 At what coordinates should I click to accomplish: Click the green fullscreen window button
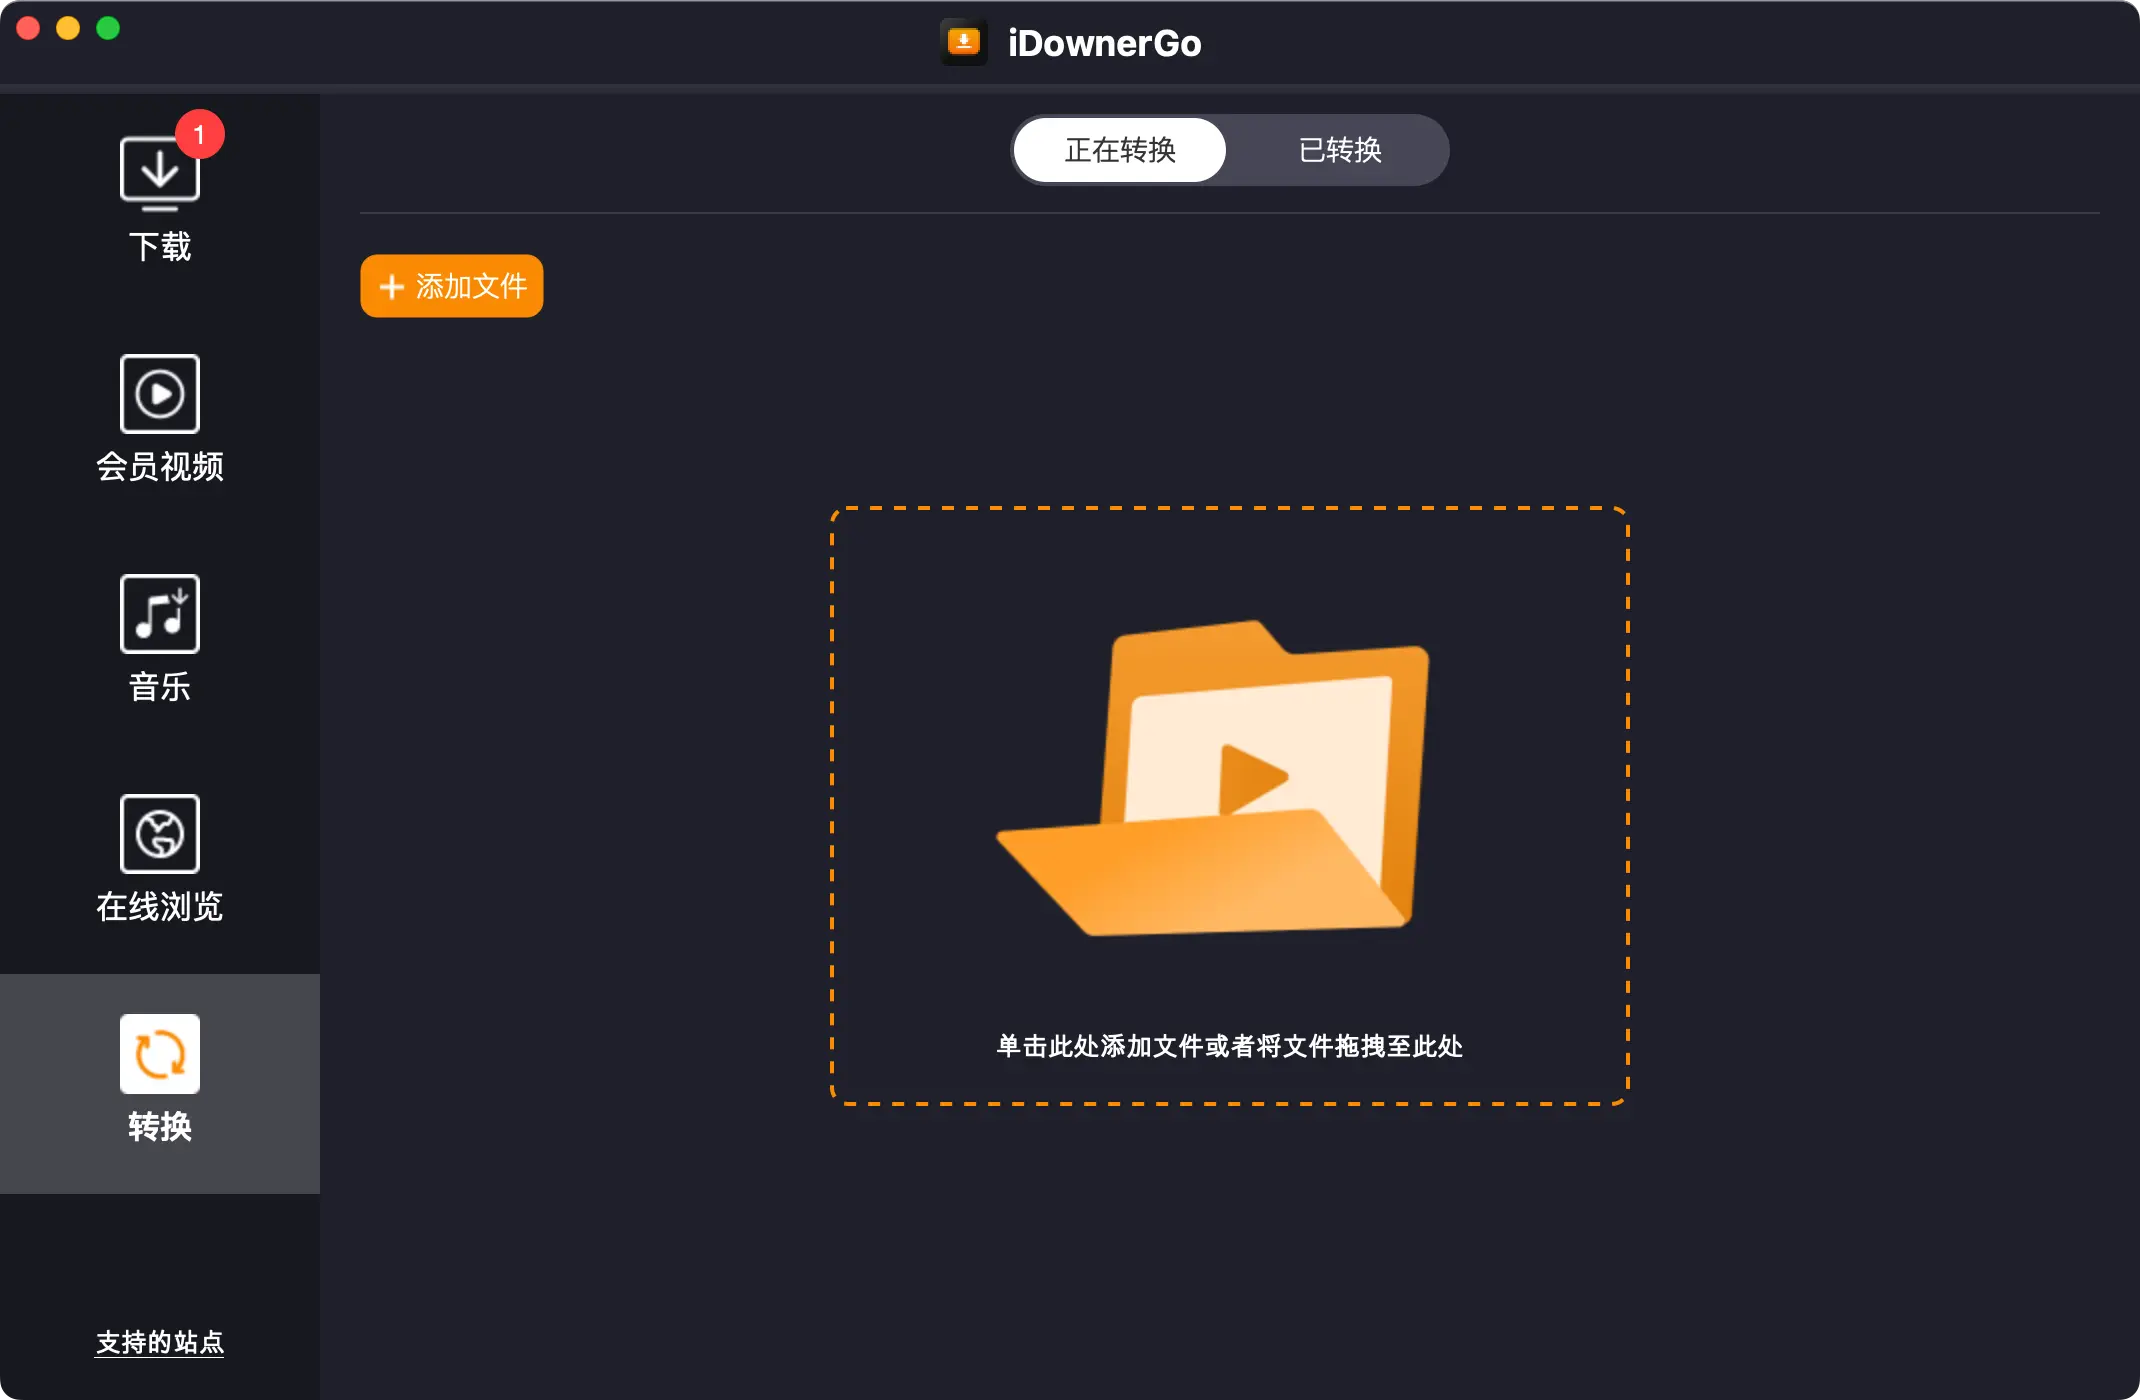(108, 28)
